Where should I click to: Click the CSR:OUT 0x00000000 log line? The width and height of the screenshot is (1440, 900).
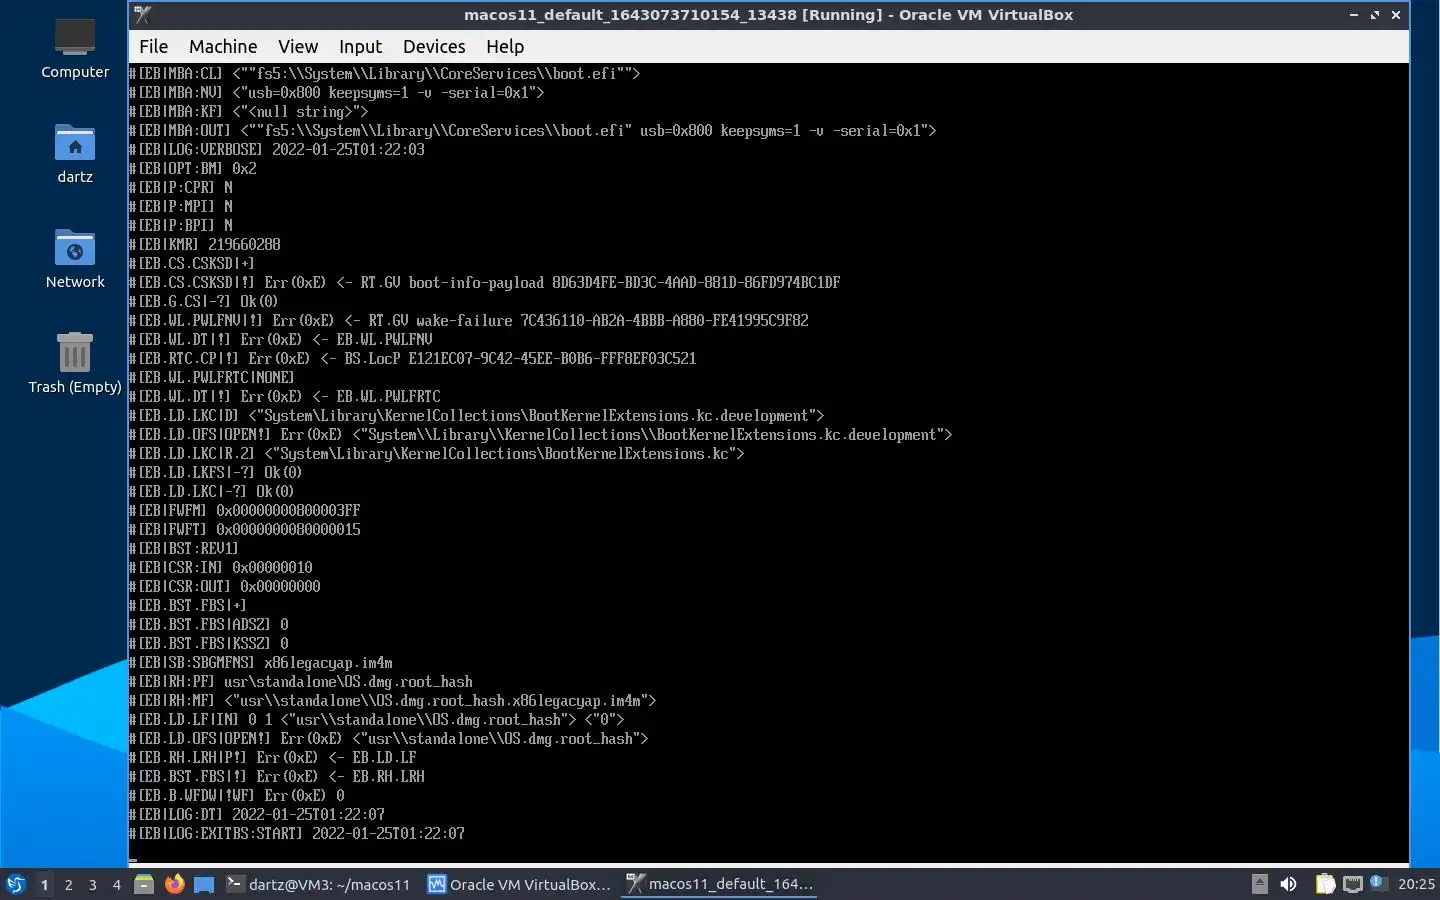[x=225, y=586]
